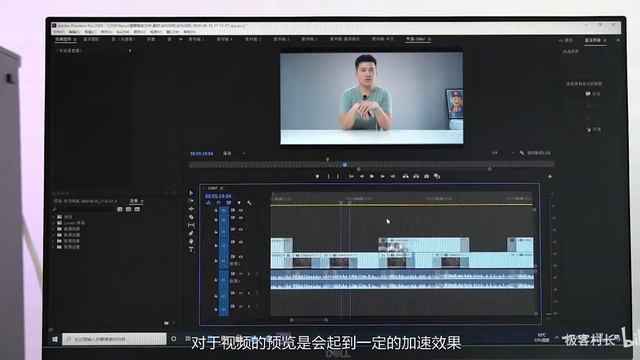This screenshot has height=360, width=640.
Task: Open the Sequence menu
Action: pos(107,32)
